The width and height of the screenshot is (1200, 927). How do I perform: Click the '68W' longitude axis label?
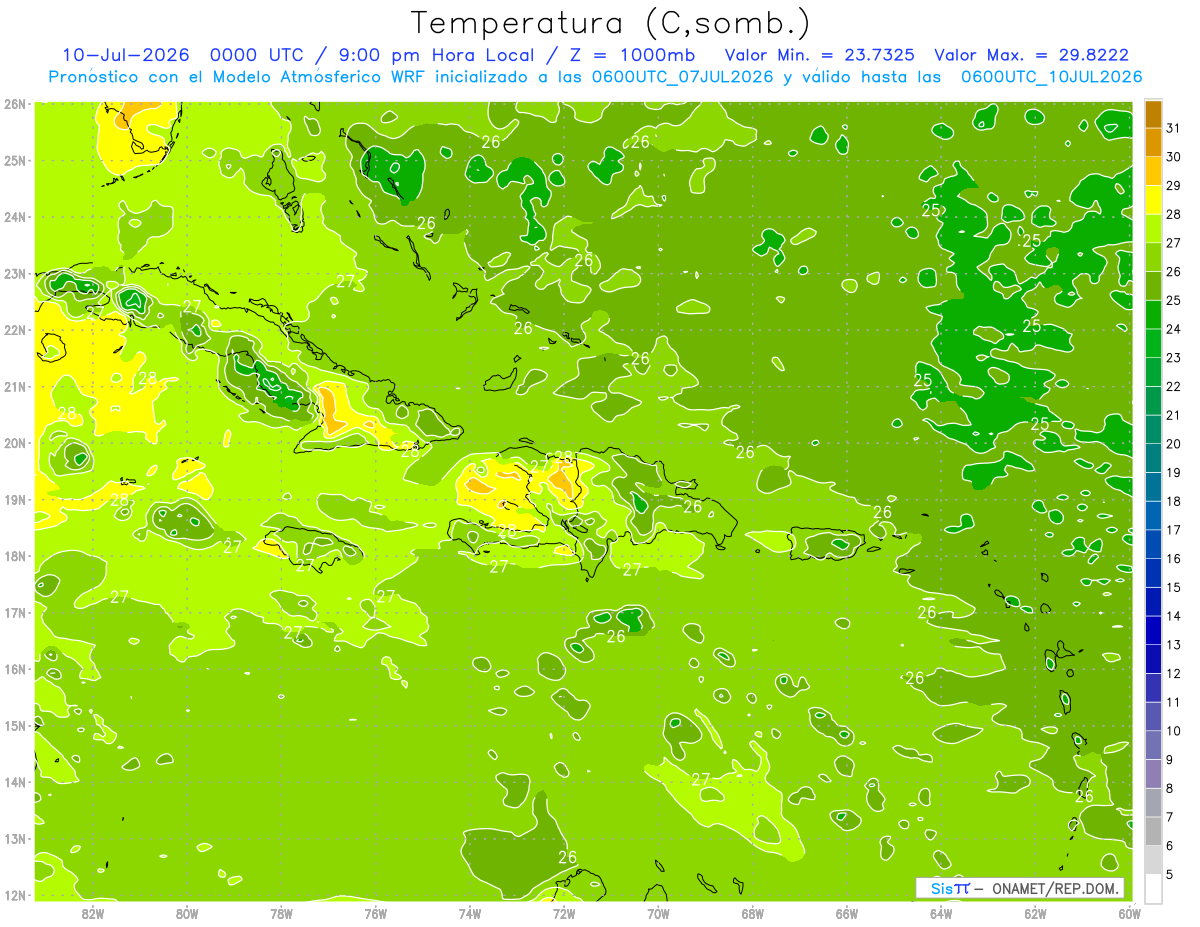(x=753, y=913)
